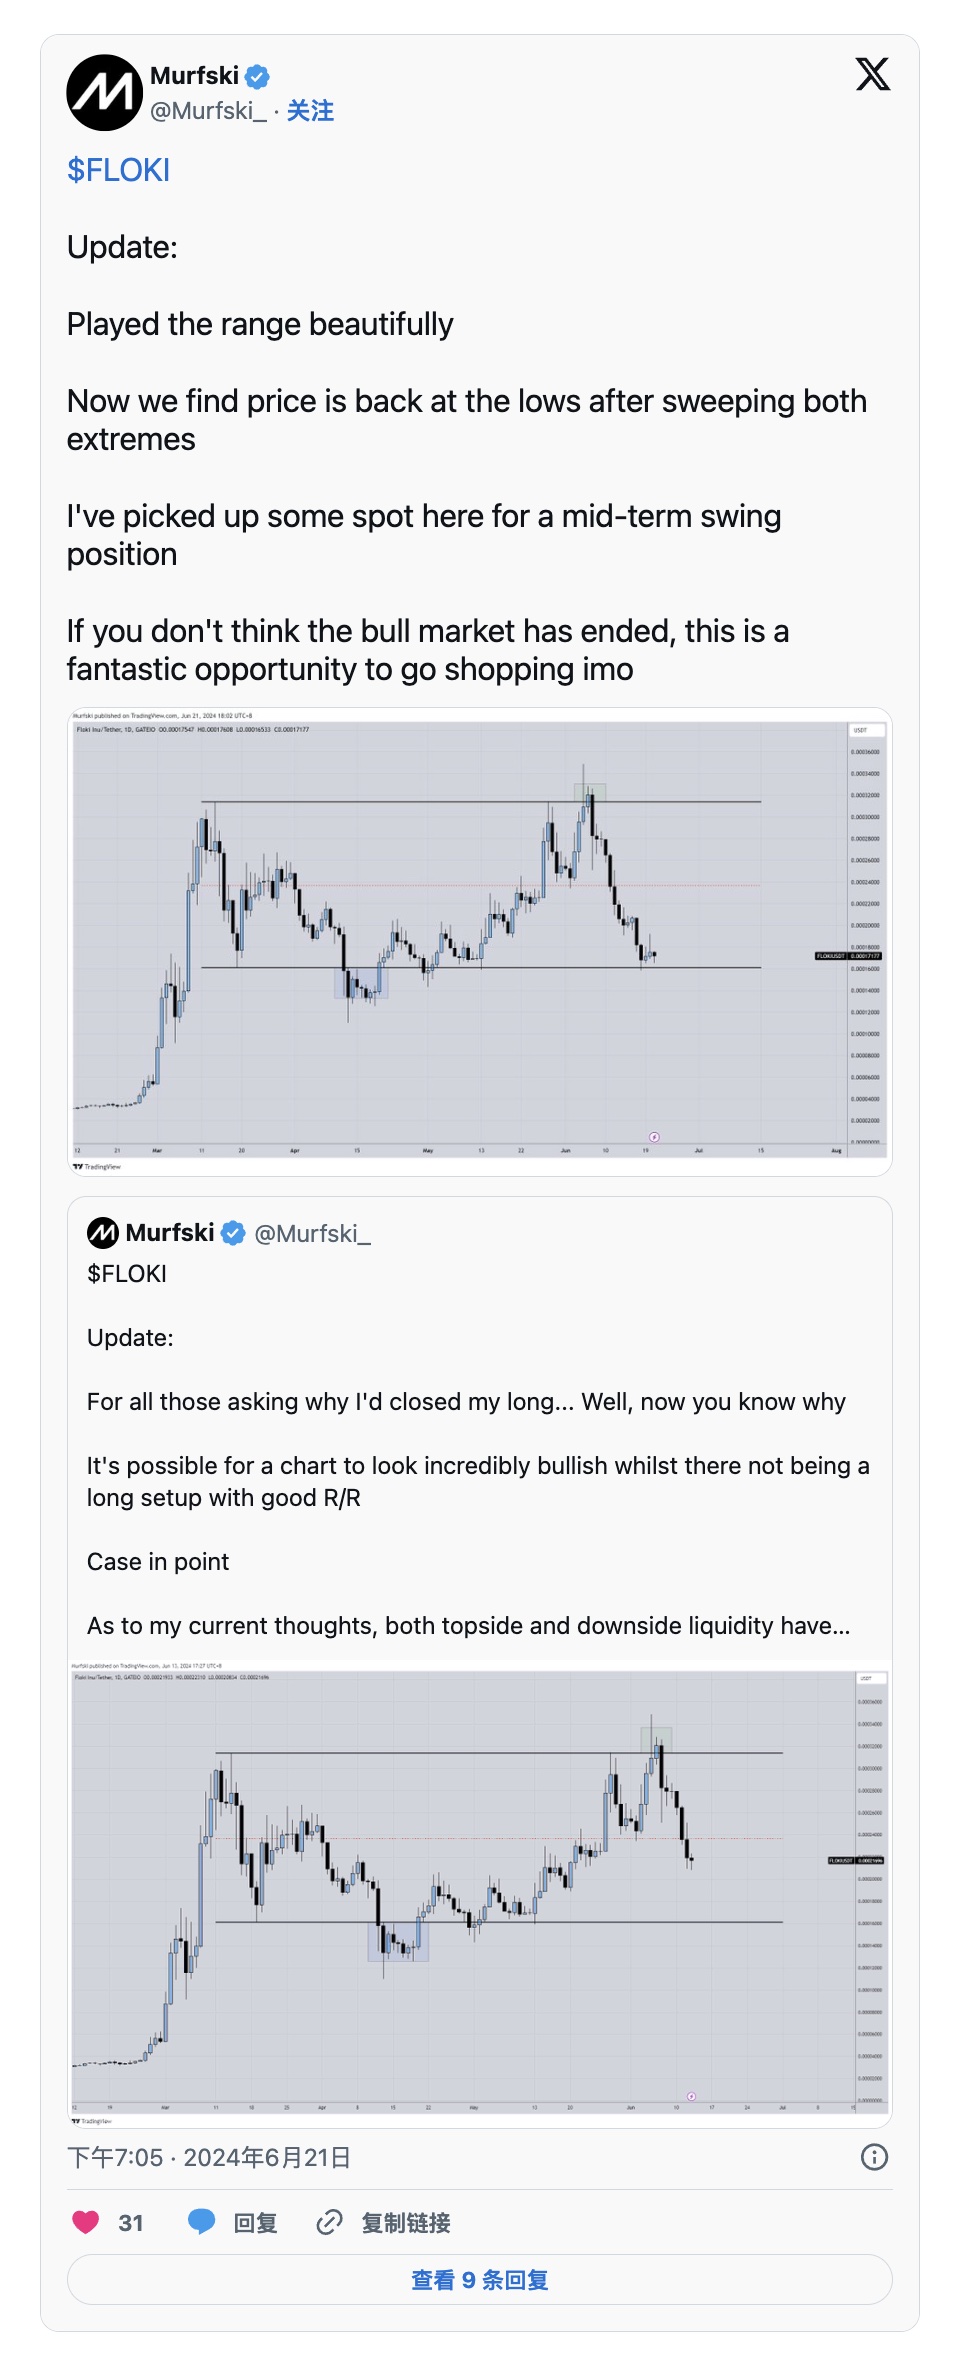Open the quoted tweet text body
968x2362 pixels.
coord(478,1465)
